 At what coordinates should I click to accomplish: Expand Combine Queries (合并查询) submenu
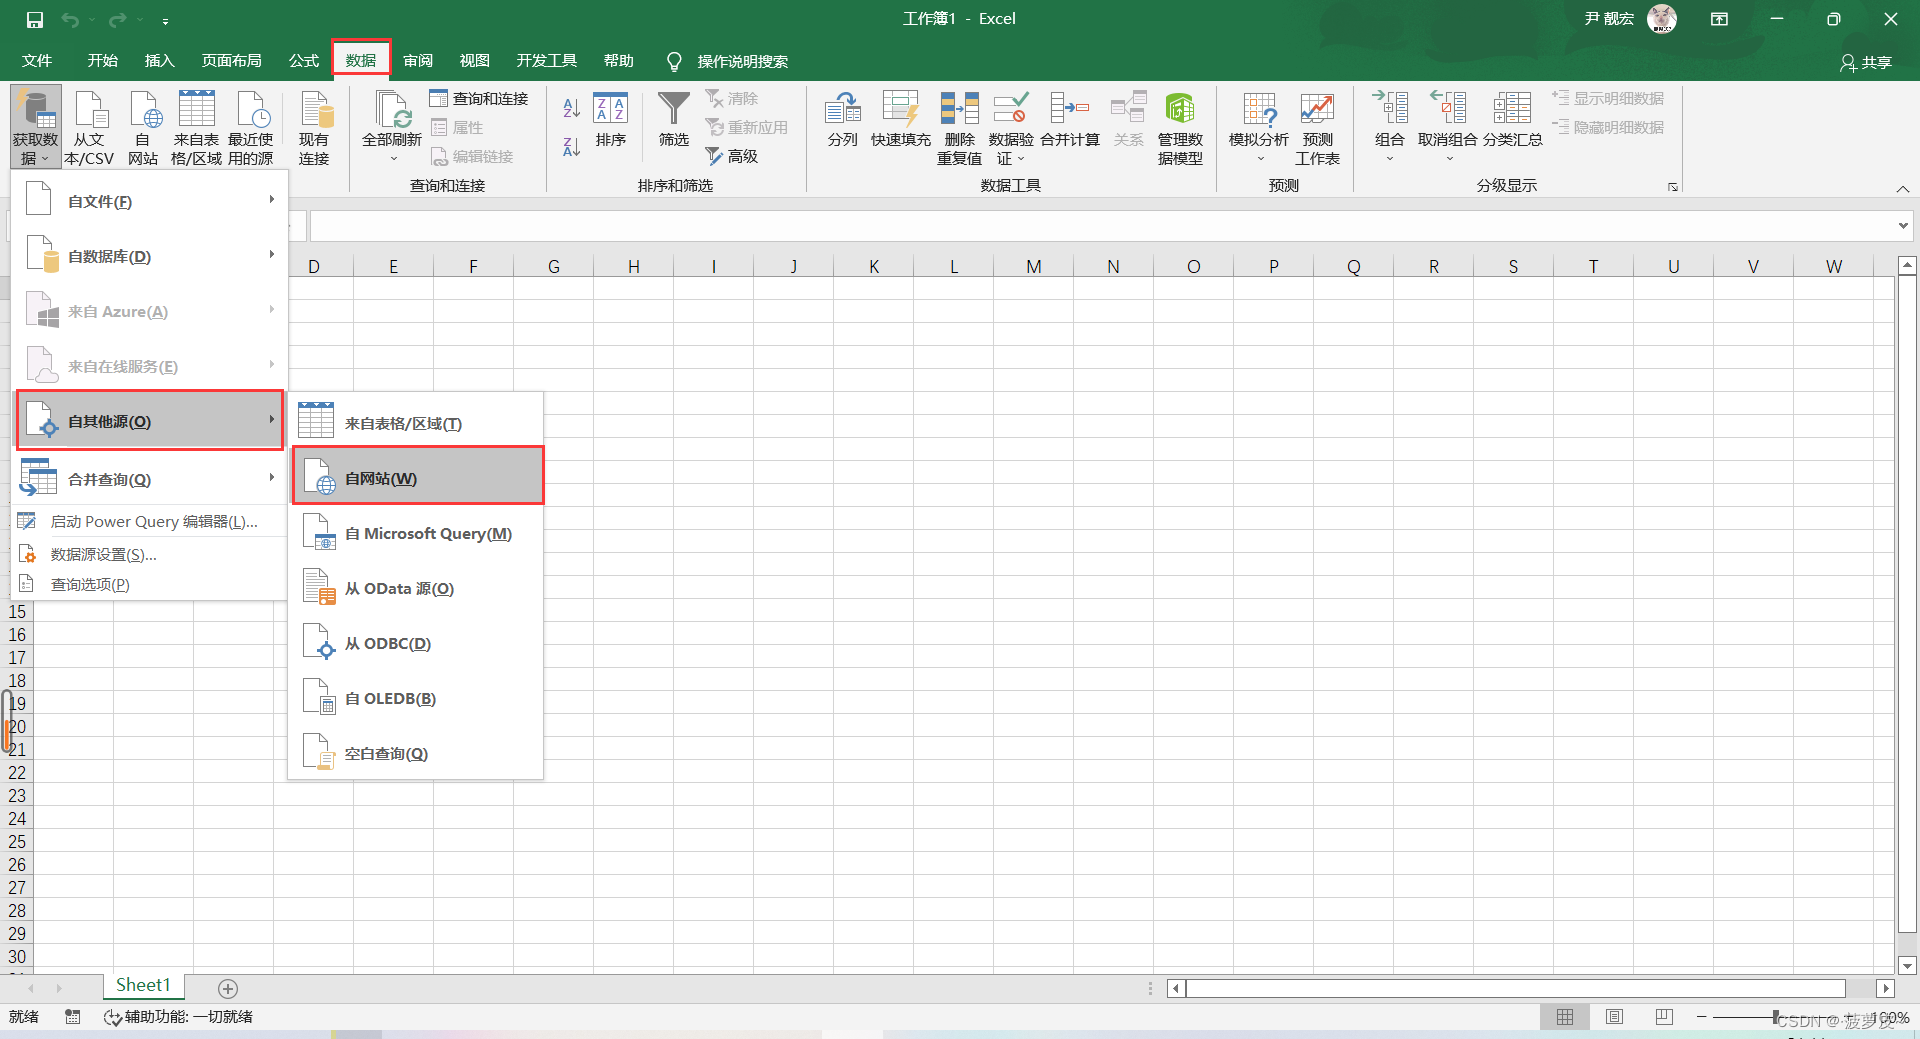[150, 479]
